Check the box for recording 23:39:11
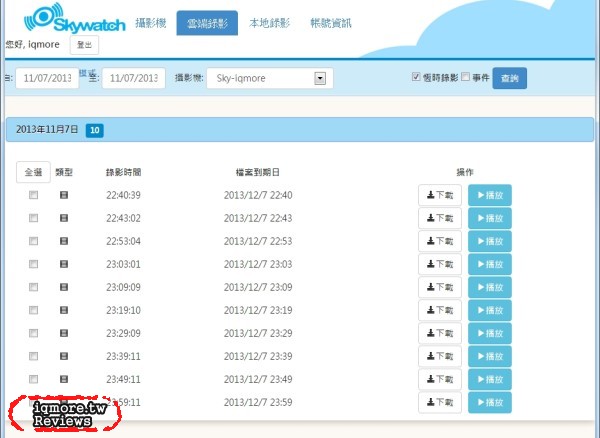The width and height of the screenshot is (600, 438). point(34,356)
